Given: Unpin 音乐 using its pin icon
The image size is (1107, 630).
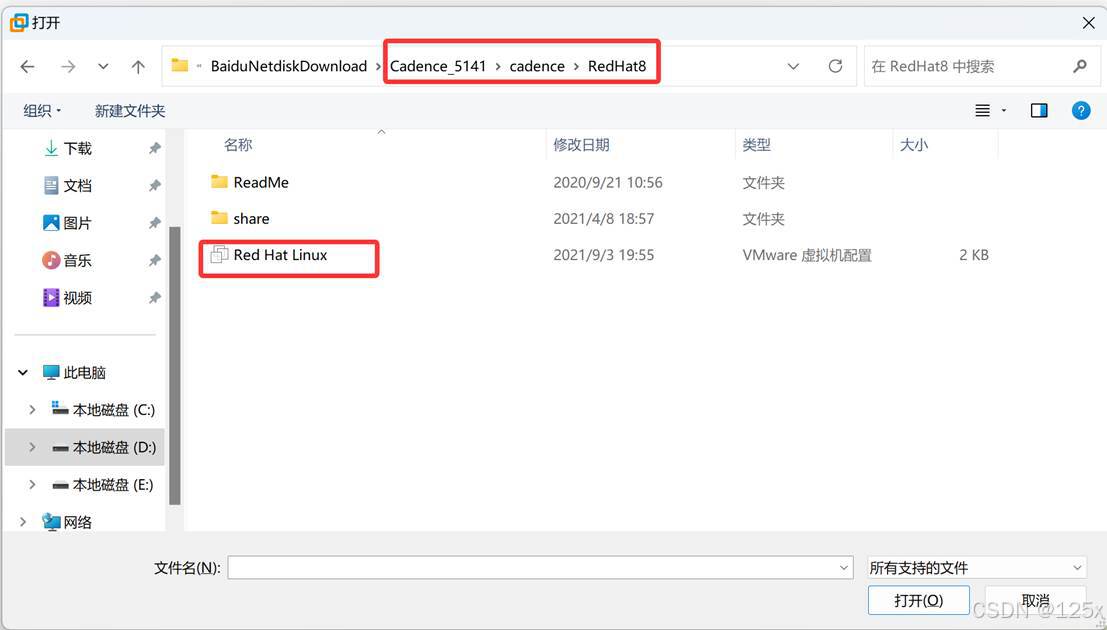Looking at the screenshot, I should click(x=155, y=261).
